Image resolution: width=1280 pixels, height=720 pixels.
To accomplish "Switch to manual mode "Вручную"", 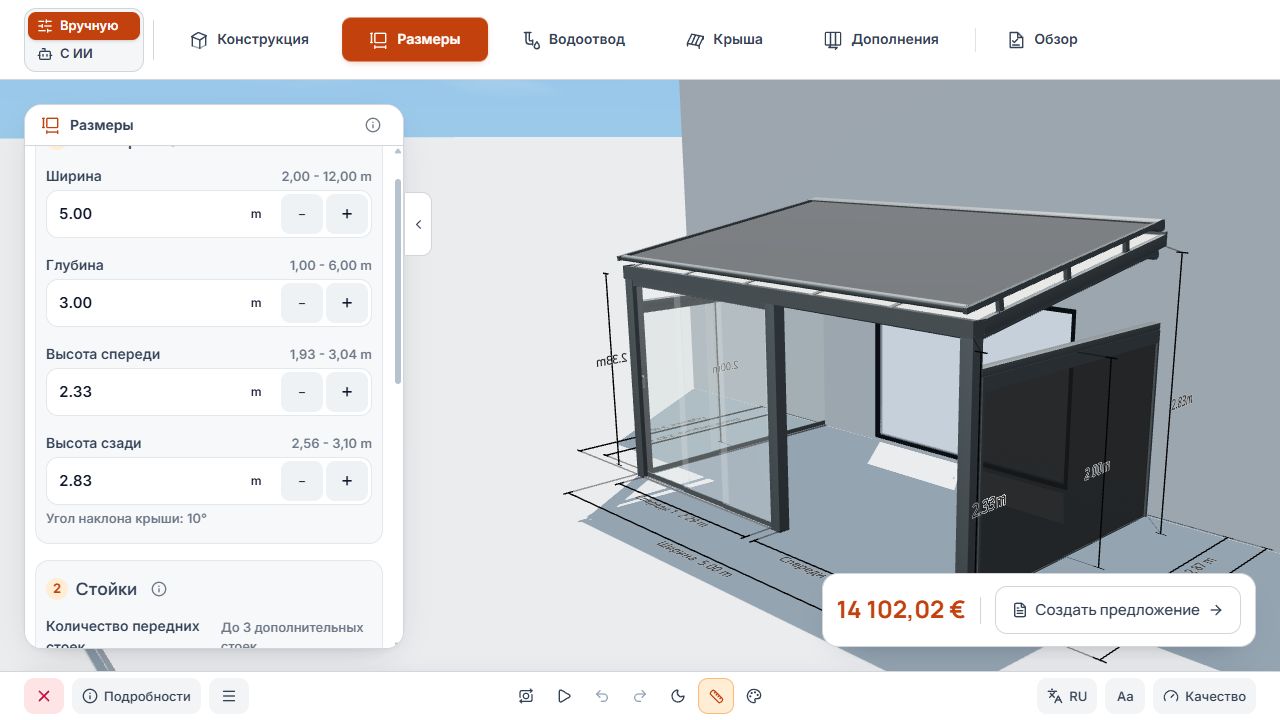I will (84, 26).
